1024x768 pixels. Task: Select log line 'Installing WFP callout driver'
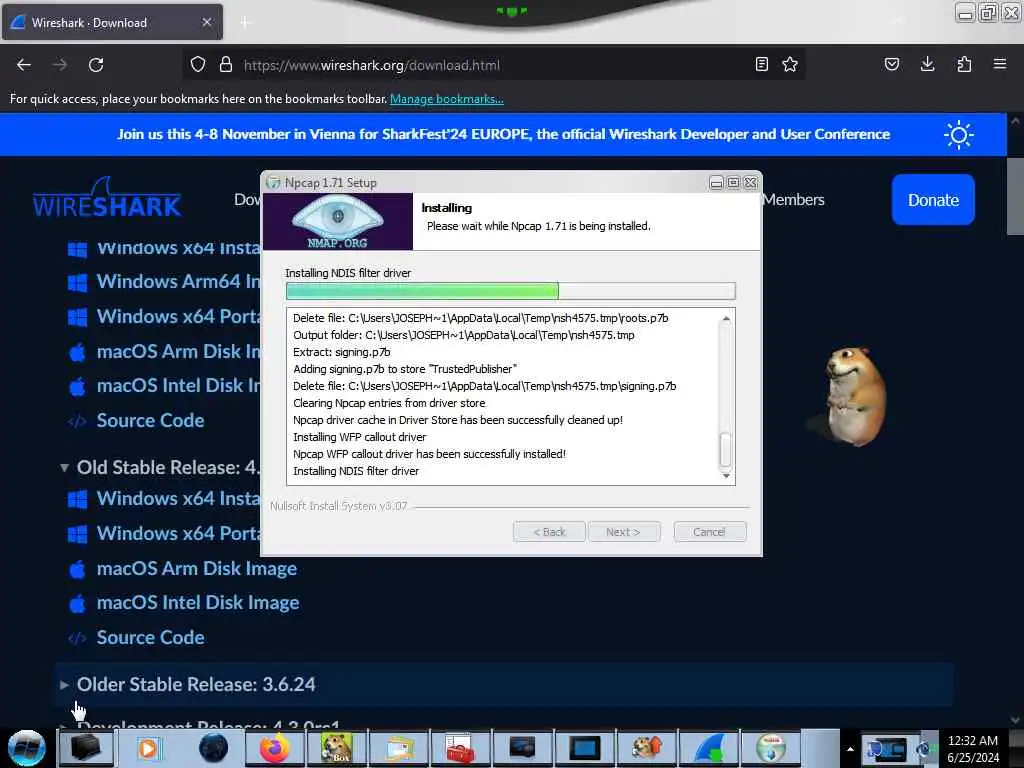359,437
